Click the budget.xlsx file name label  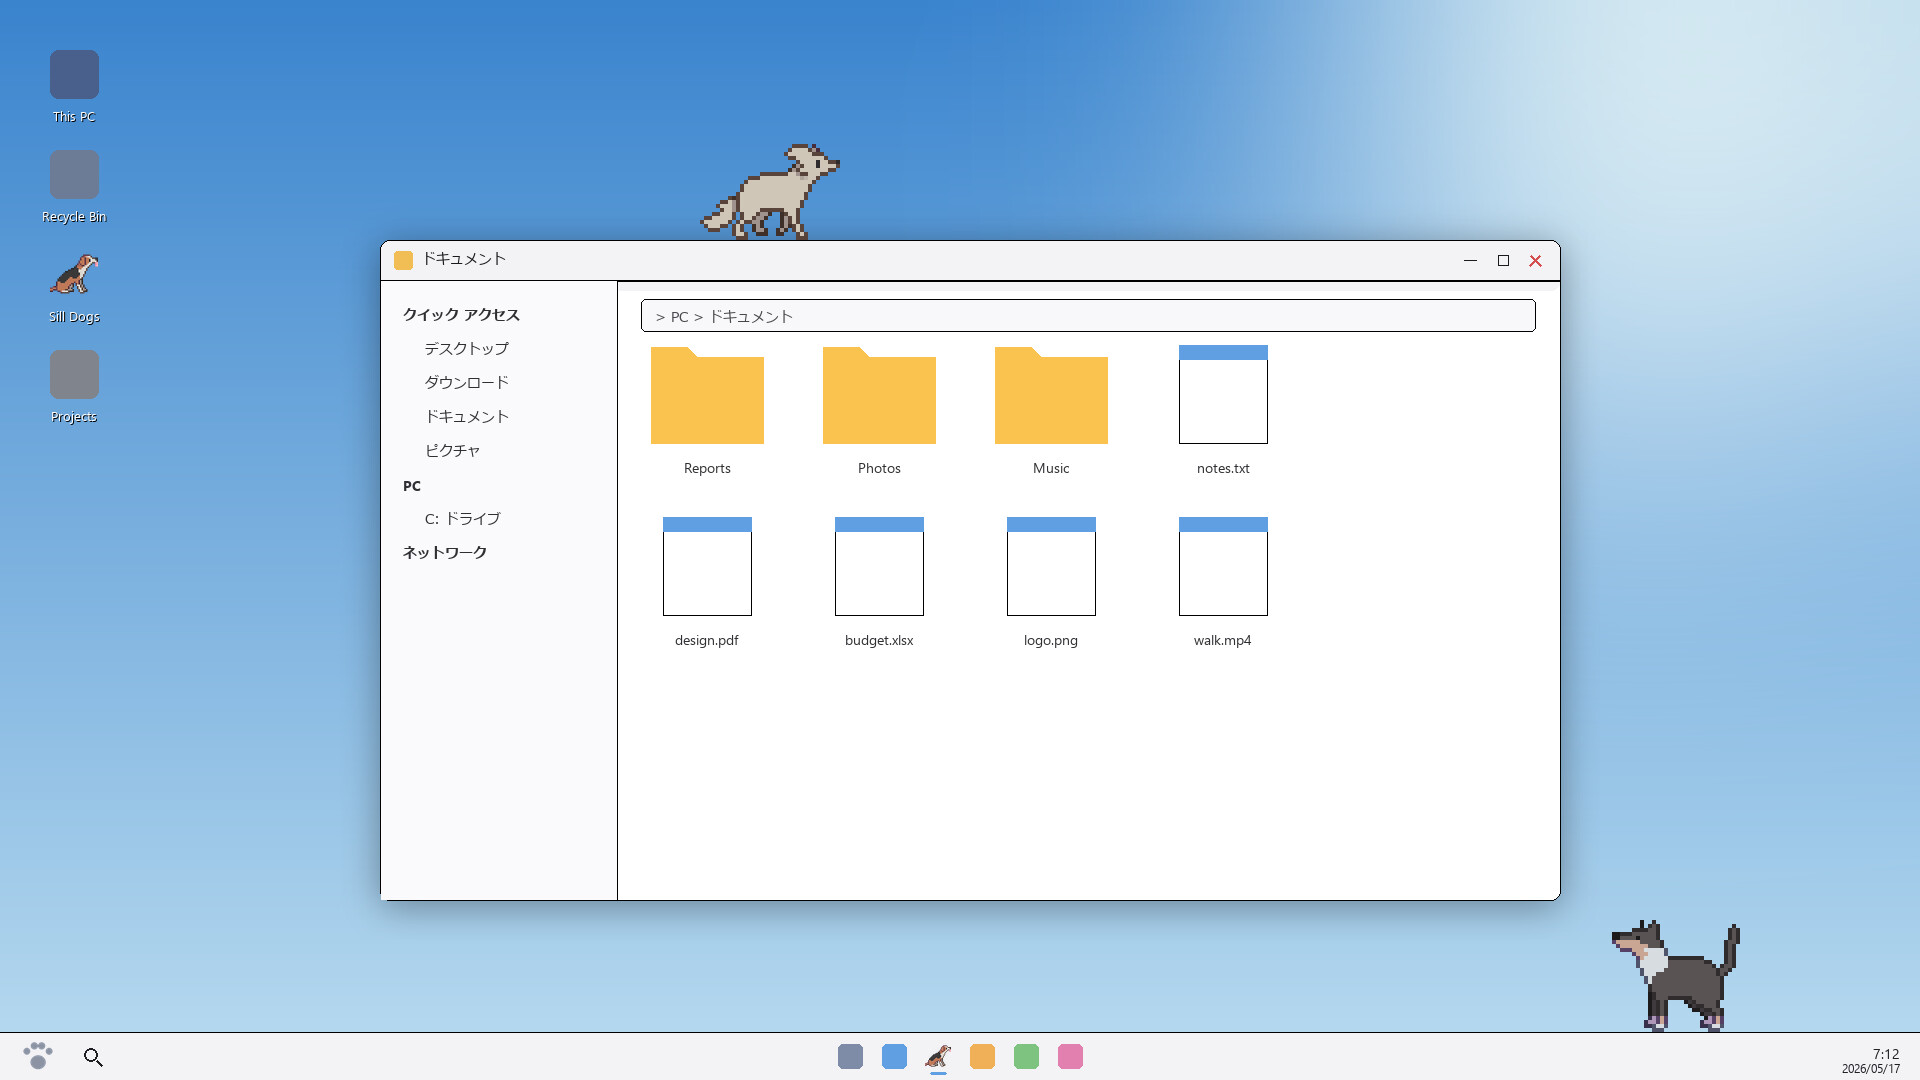click(x=879, y=640)
